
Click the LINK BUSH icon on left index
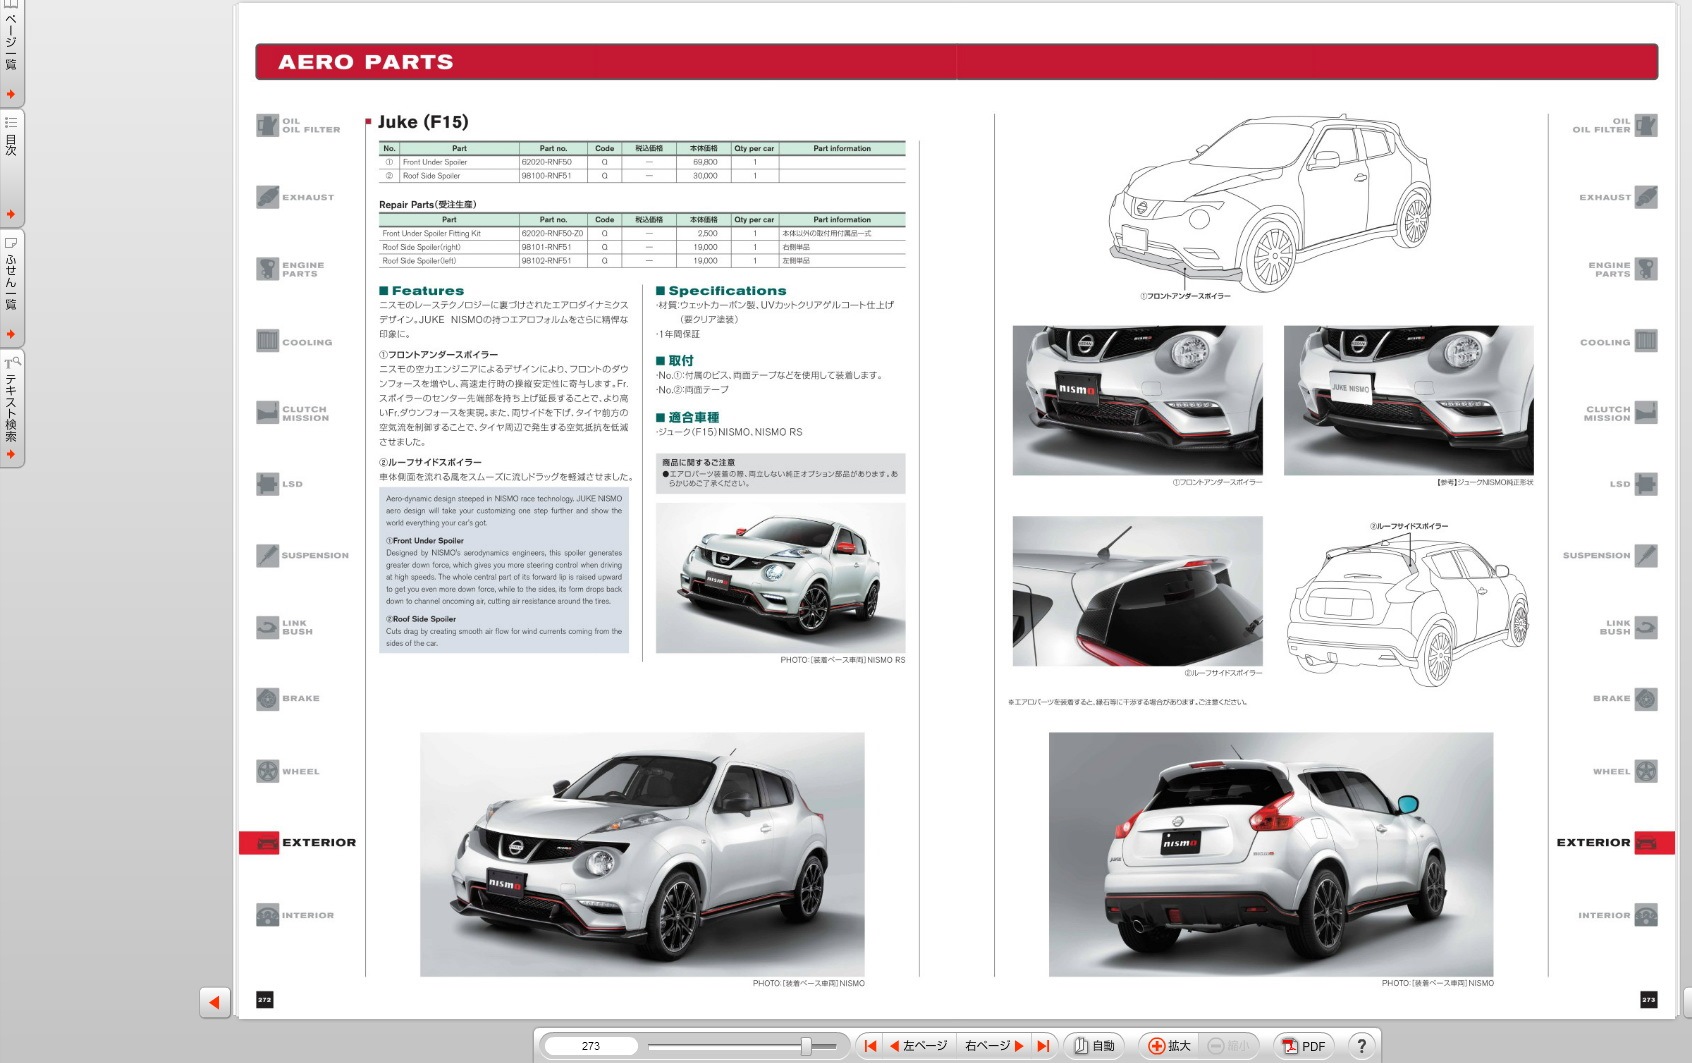pyautogui.click(x=267, y=627)
